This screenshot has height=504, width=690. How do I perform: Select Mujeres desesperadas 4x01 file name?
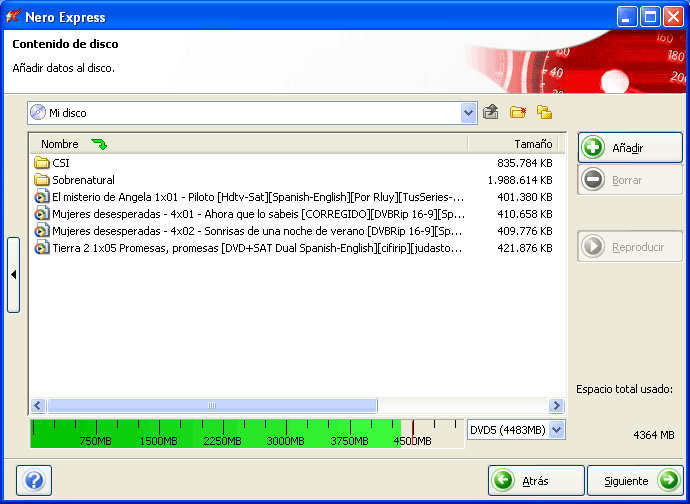(257, 214)
